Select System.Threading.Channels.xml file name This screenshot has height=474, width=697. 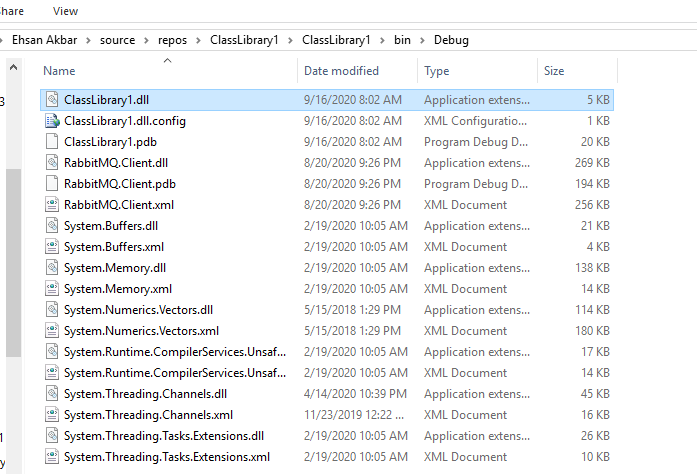coord(148,414)
